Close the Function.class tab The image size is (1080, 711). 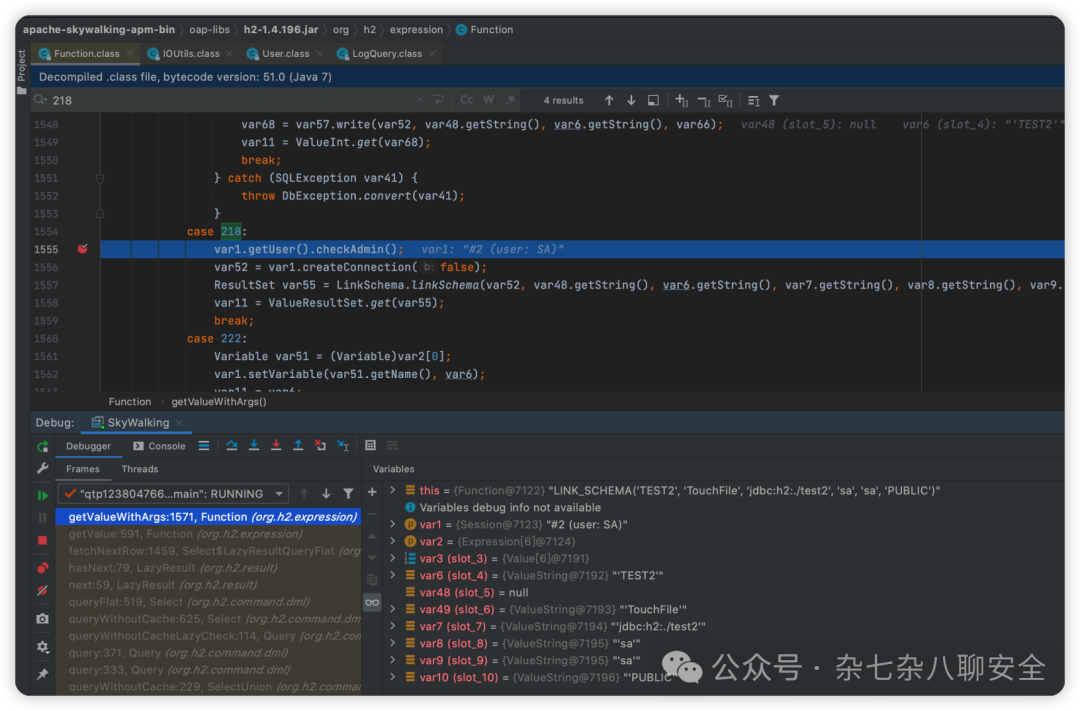(x=130, y=54)
